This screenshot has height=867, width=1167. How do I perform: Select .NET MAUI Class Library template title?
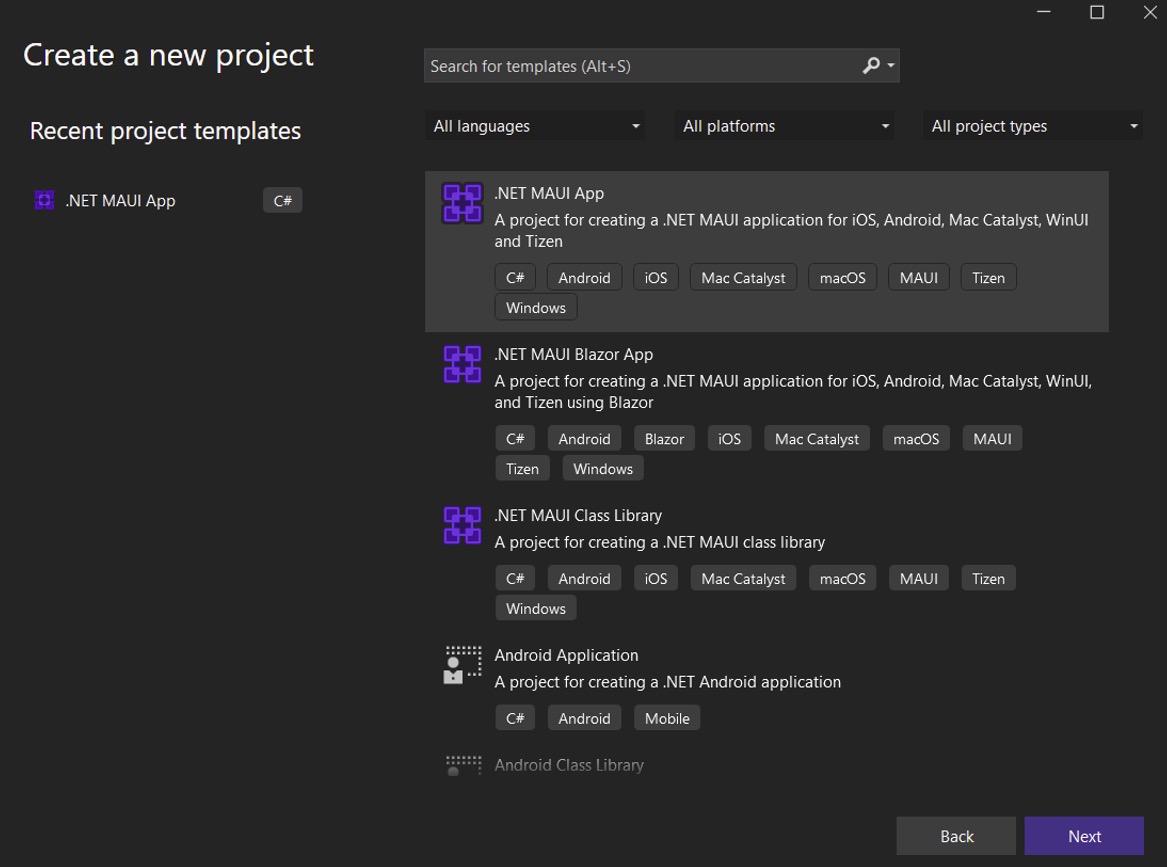pyautogui.click(x=578, y=515)
